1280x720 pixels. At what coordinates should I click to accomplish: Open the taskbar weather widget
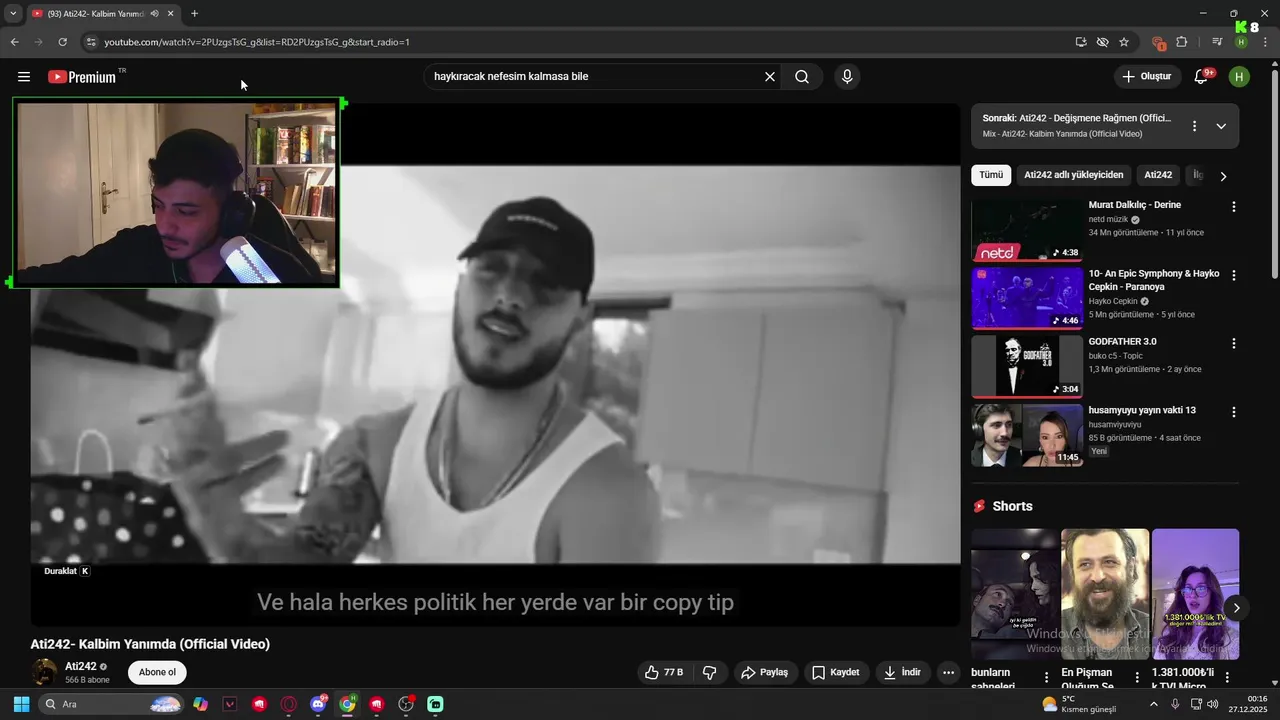point(1080,704)
